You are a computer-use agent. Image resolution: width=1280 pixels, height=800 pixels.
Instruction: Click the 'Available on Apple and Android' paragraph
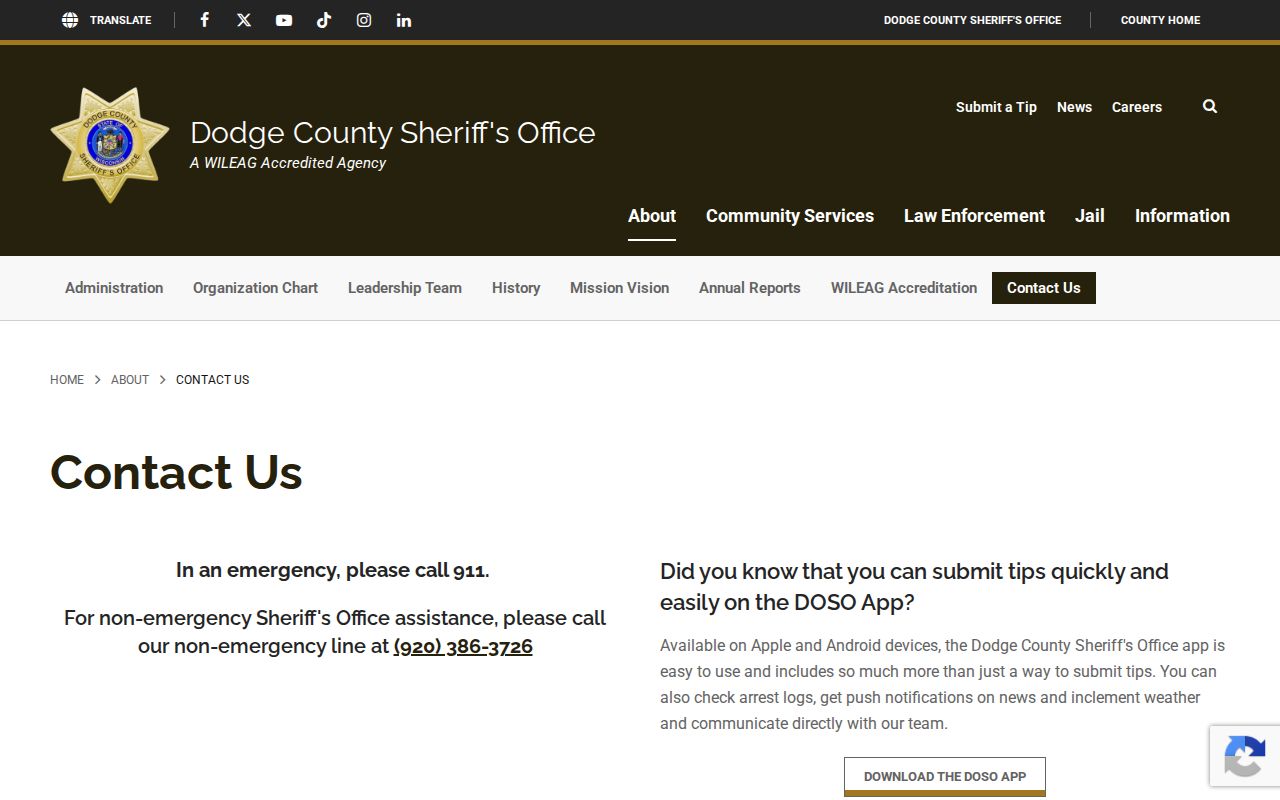pos(942,685)
